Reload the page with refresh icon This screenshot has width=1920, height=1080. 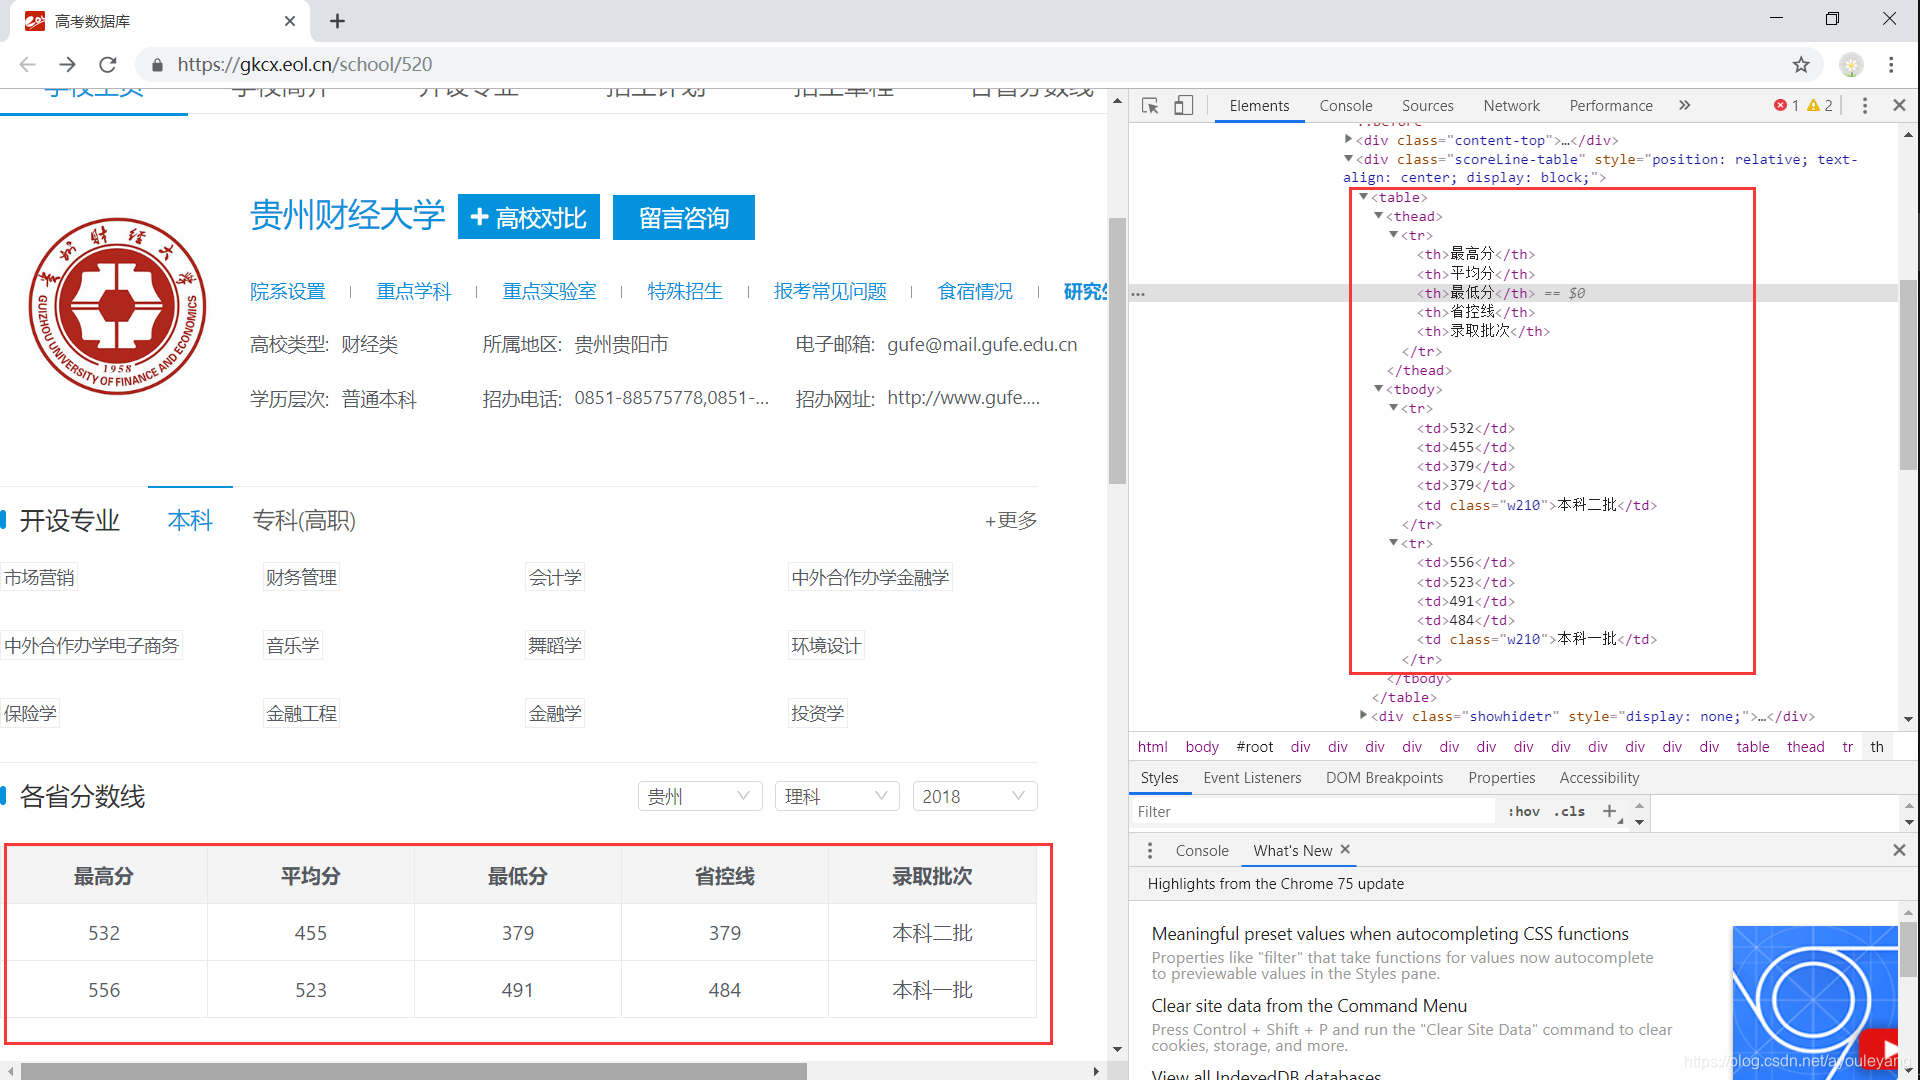point(108,64)
